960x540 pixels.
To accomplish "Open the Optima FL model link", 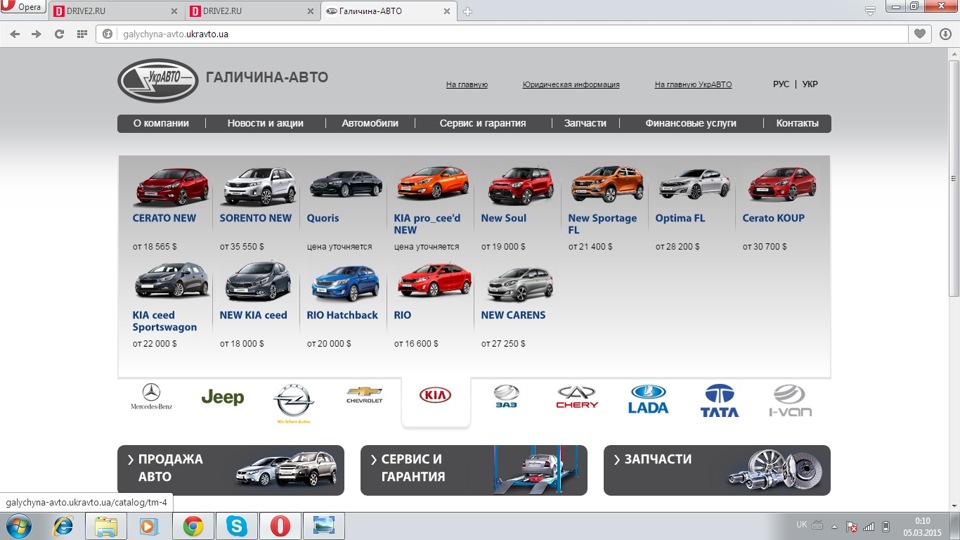I will click(680, 218).
